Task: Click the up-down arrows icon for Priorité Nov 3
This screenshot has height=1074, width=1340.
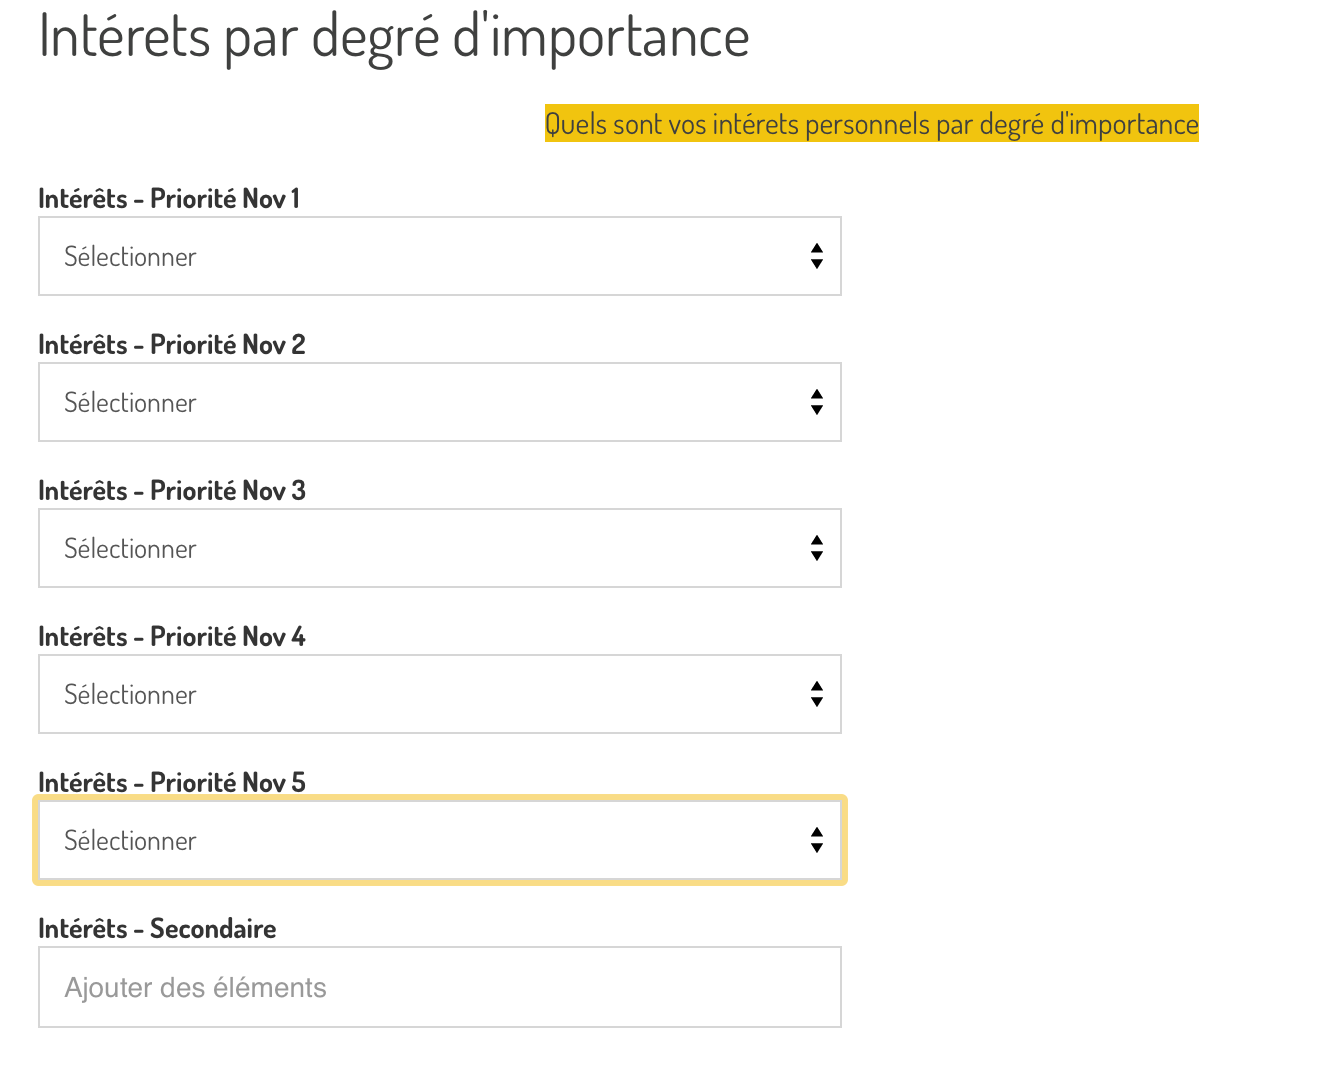Action: point(817,548)
